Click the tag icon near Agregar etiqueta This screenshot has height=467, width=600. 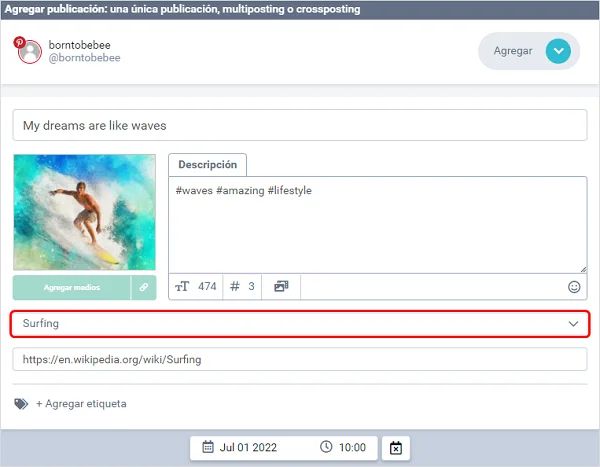(x=21, y=404)
